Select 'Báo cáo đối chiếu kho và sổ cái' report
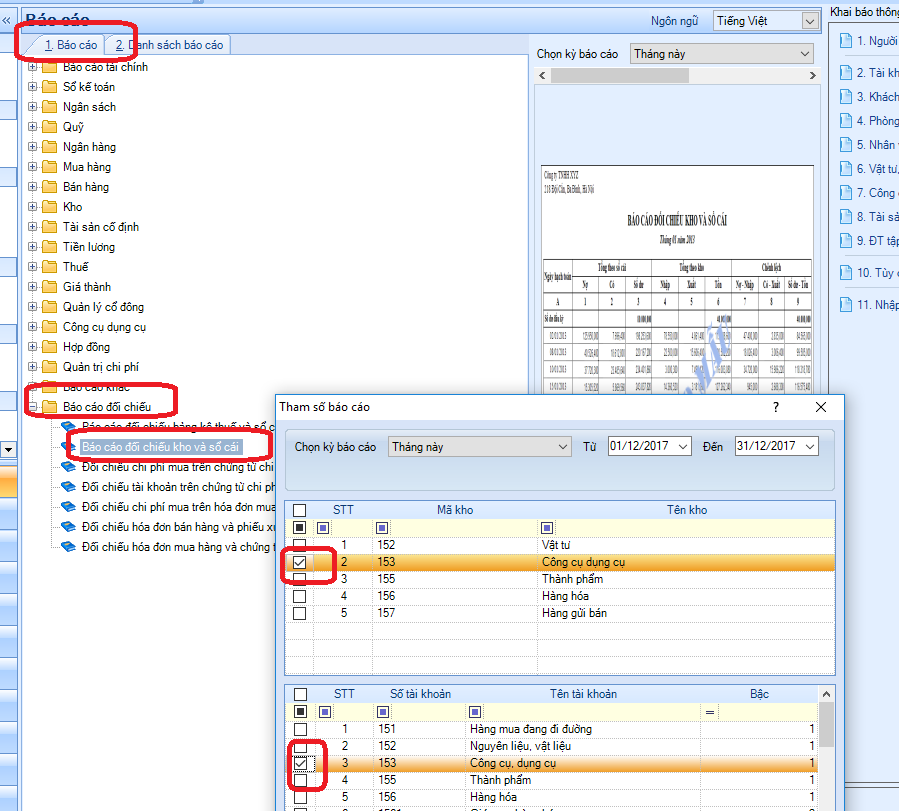 161,447
